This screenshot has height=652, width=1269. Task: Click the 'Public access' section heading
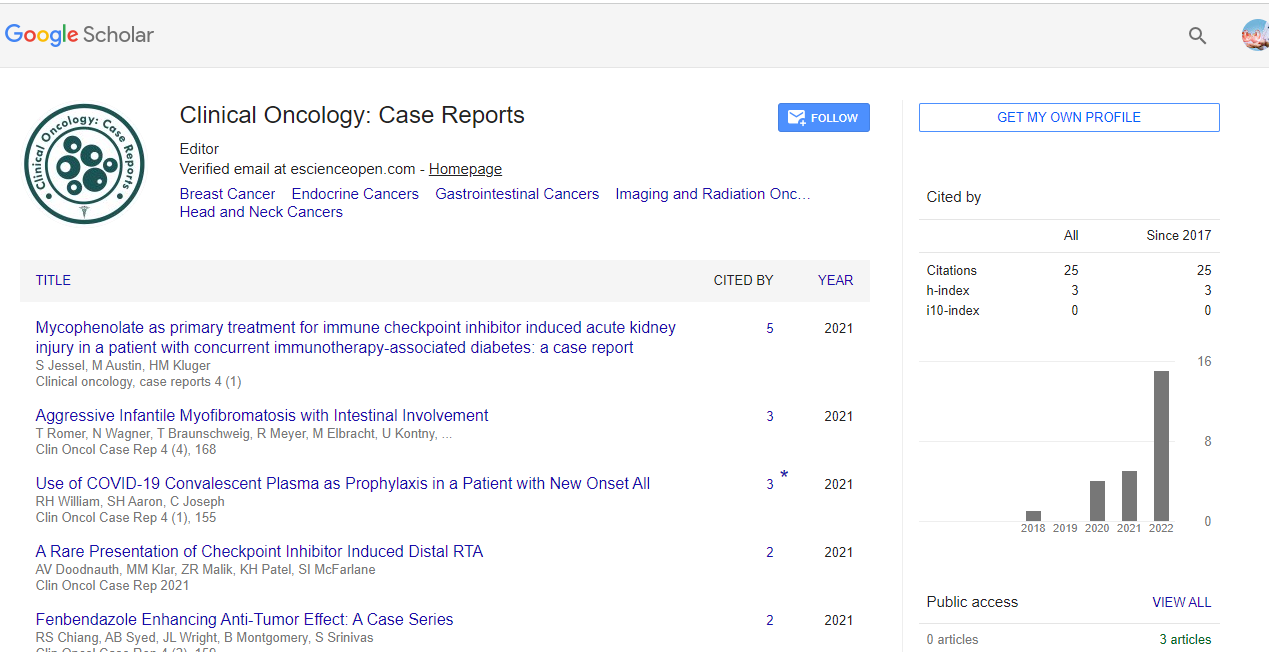coord(972,602)
